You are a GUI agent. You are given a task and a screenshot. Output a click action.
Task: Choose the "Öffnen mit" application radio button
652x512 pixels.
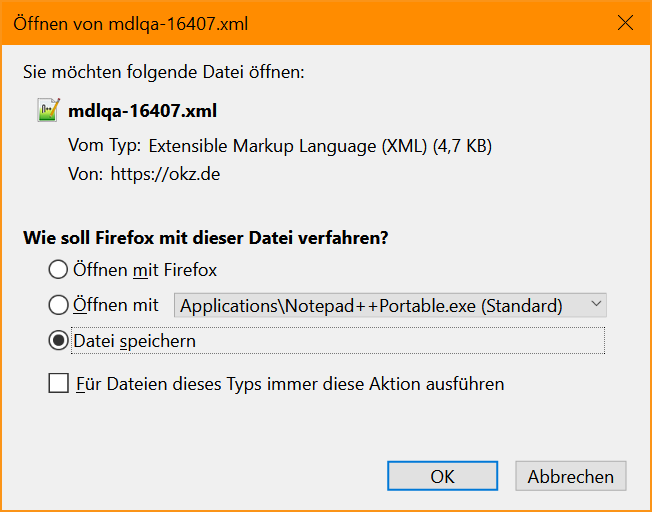coord(58,305)
